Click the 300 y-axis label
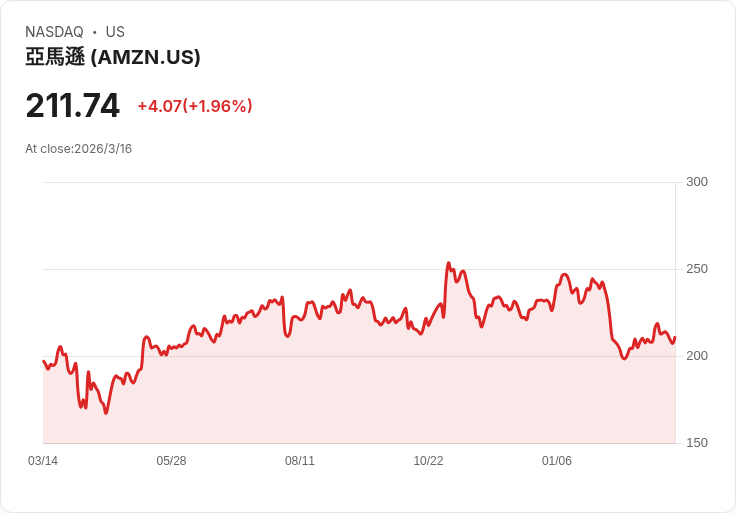 697,182
